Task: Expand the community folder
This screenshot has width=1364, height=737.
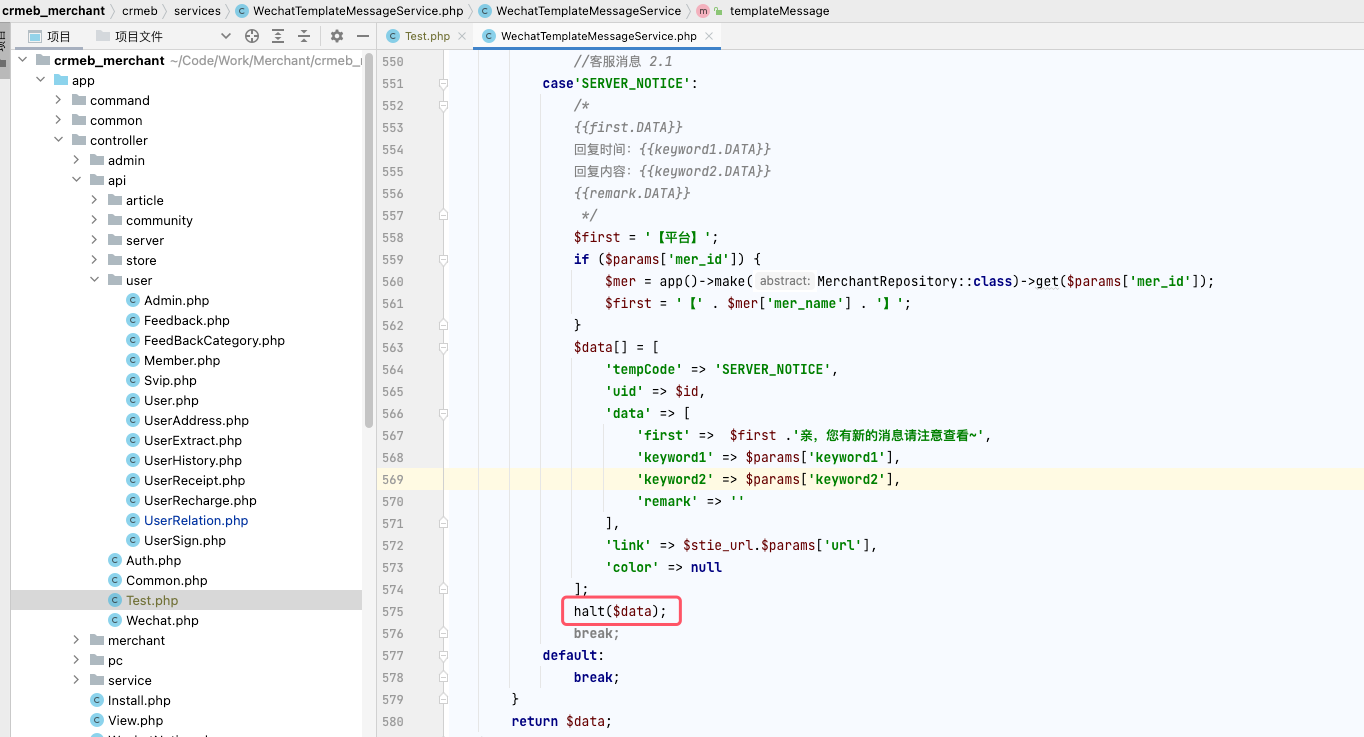Action: click(x=94, y=220)
